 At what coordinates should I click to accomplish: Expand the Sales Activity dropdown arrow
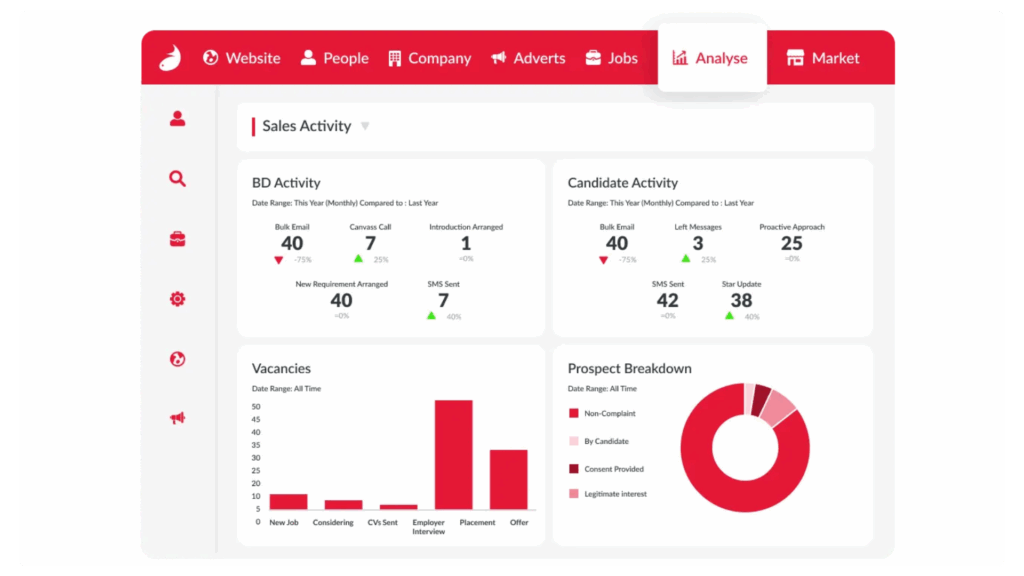click(365, 126)
